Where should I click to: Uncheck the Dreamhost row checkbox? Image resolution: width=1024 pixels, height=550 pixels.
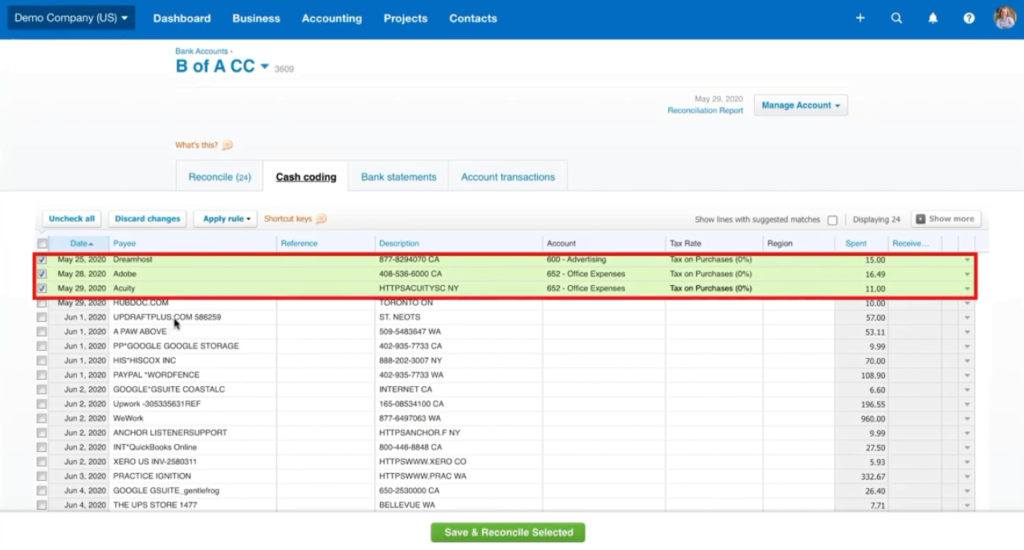(x=42, y=260)
